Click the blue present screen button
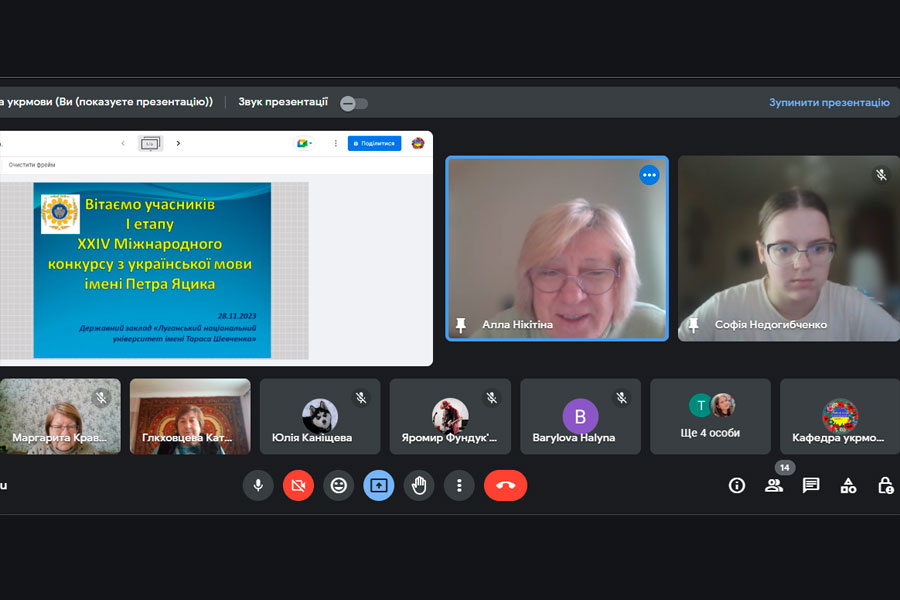The width and height of the screenshot is (900, 600). click(x=379, y=486)
